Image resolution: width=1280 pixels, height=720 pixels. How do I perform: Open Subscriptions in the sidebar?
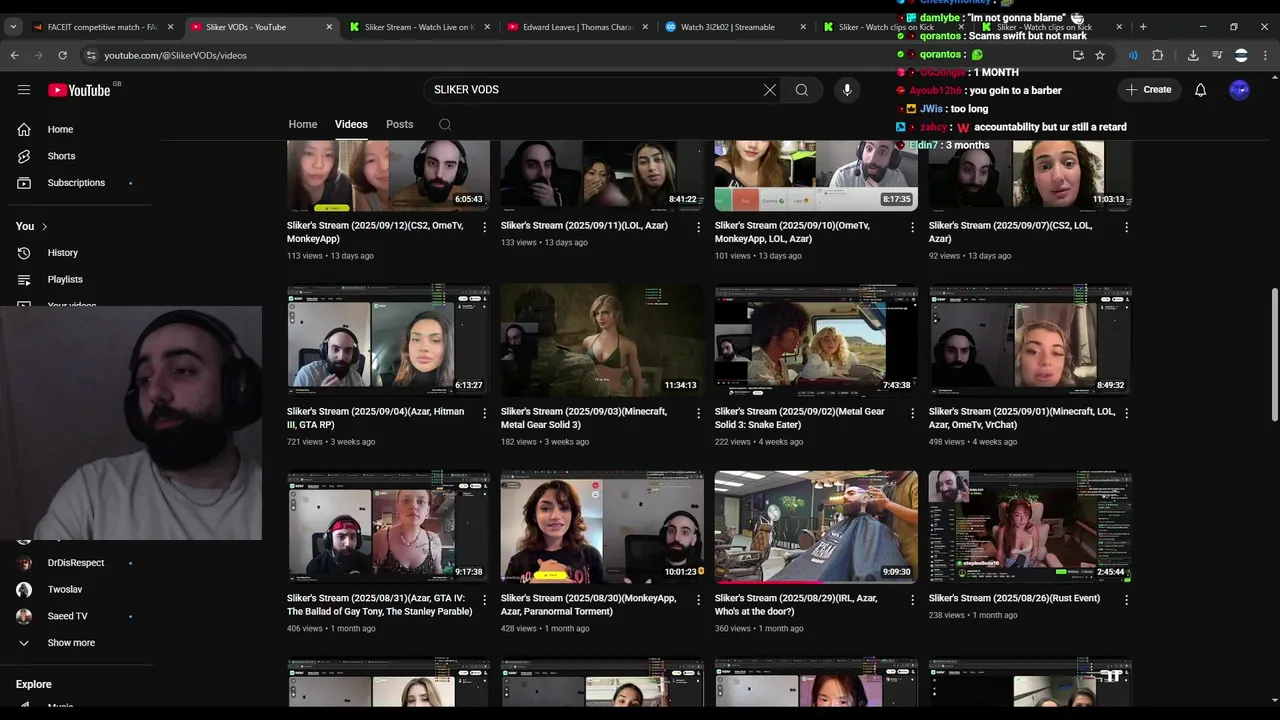click(76, 183)
